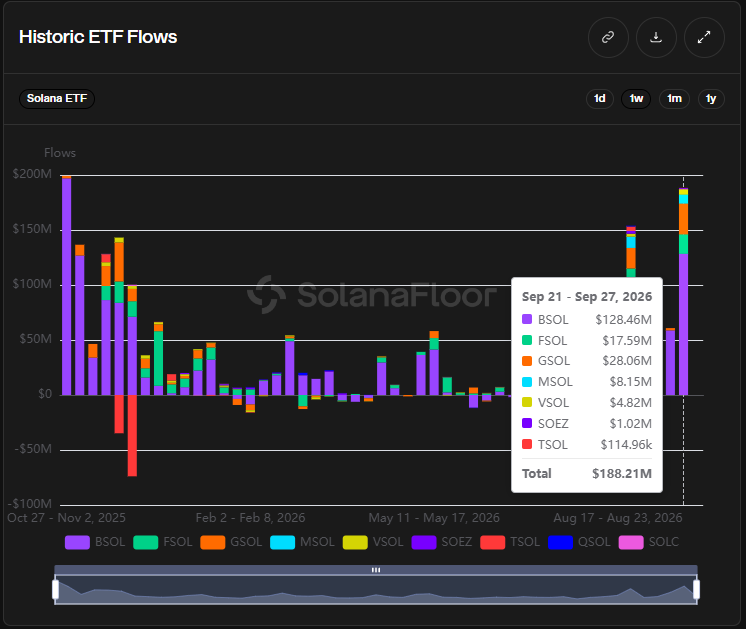Click the MSOL $8.15M tooltip row
Screen dimensions: 746x629
(587, 382)
